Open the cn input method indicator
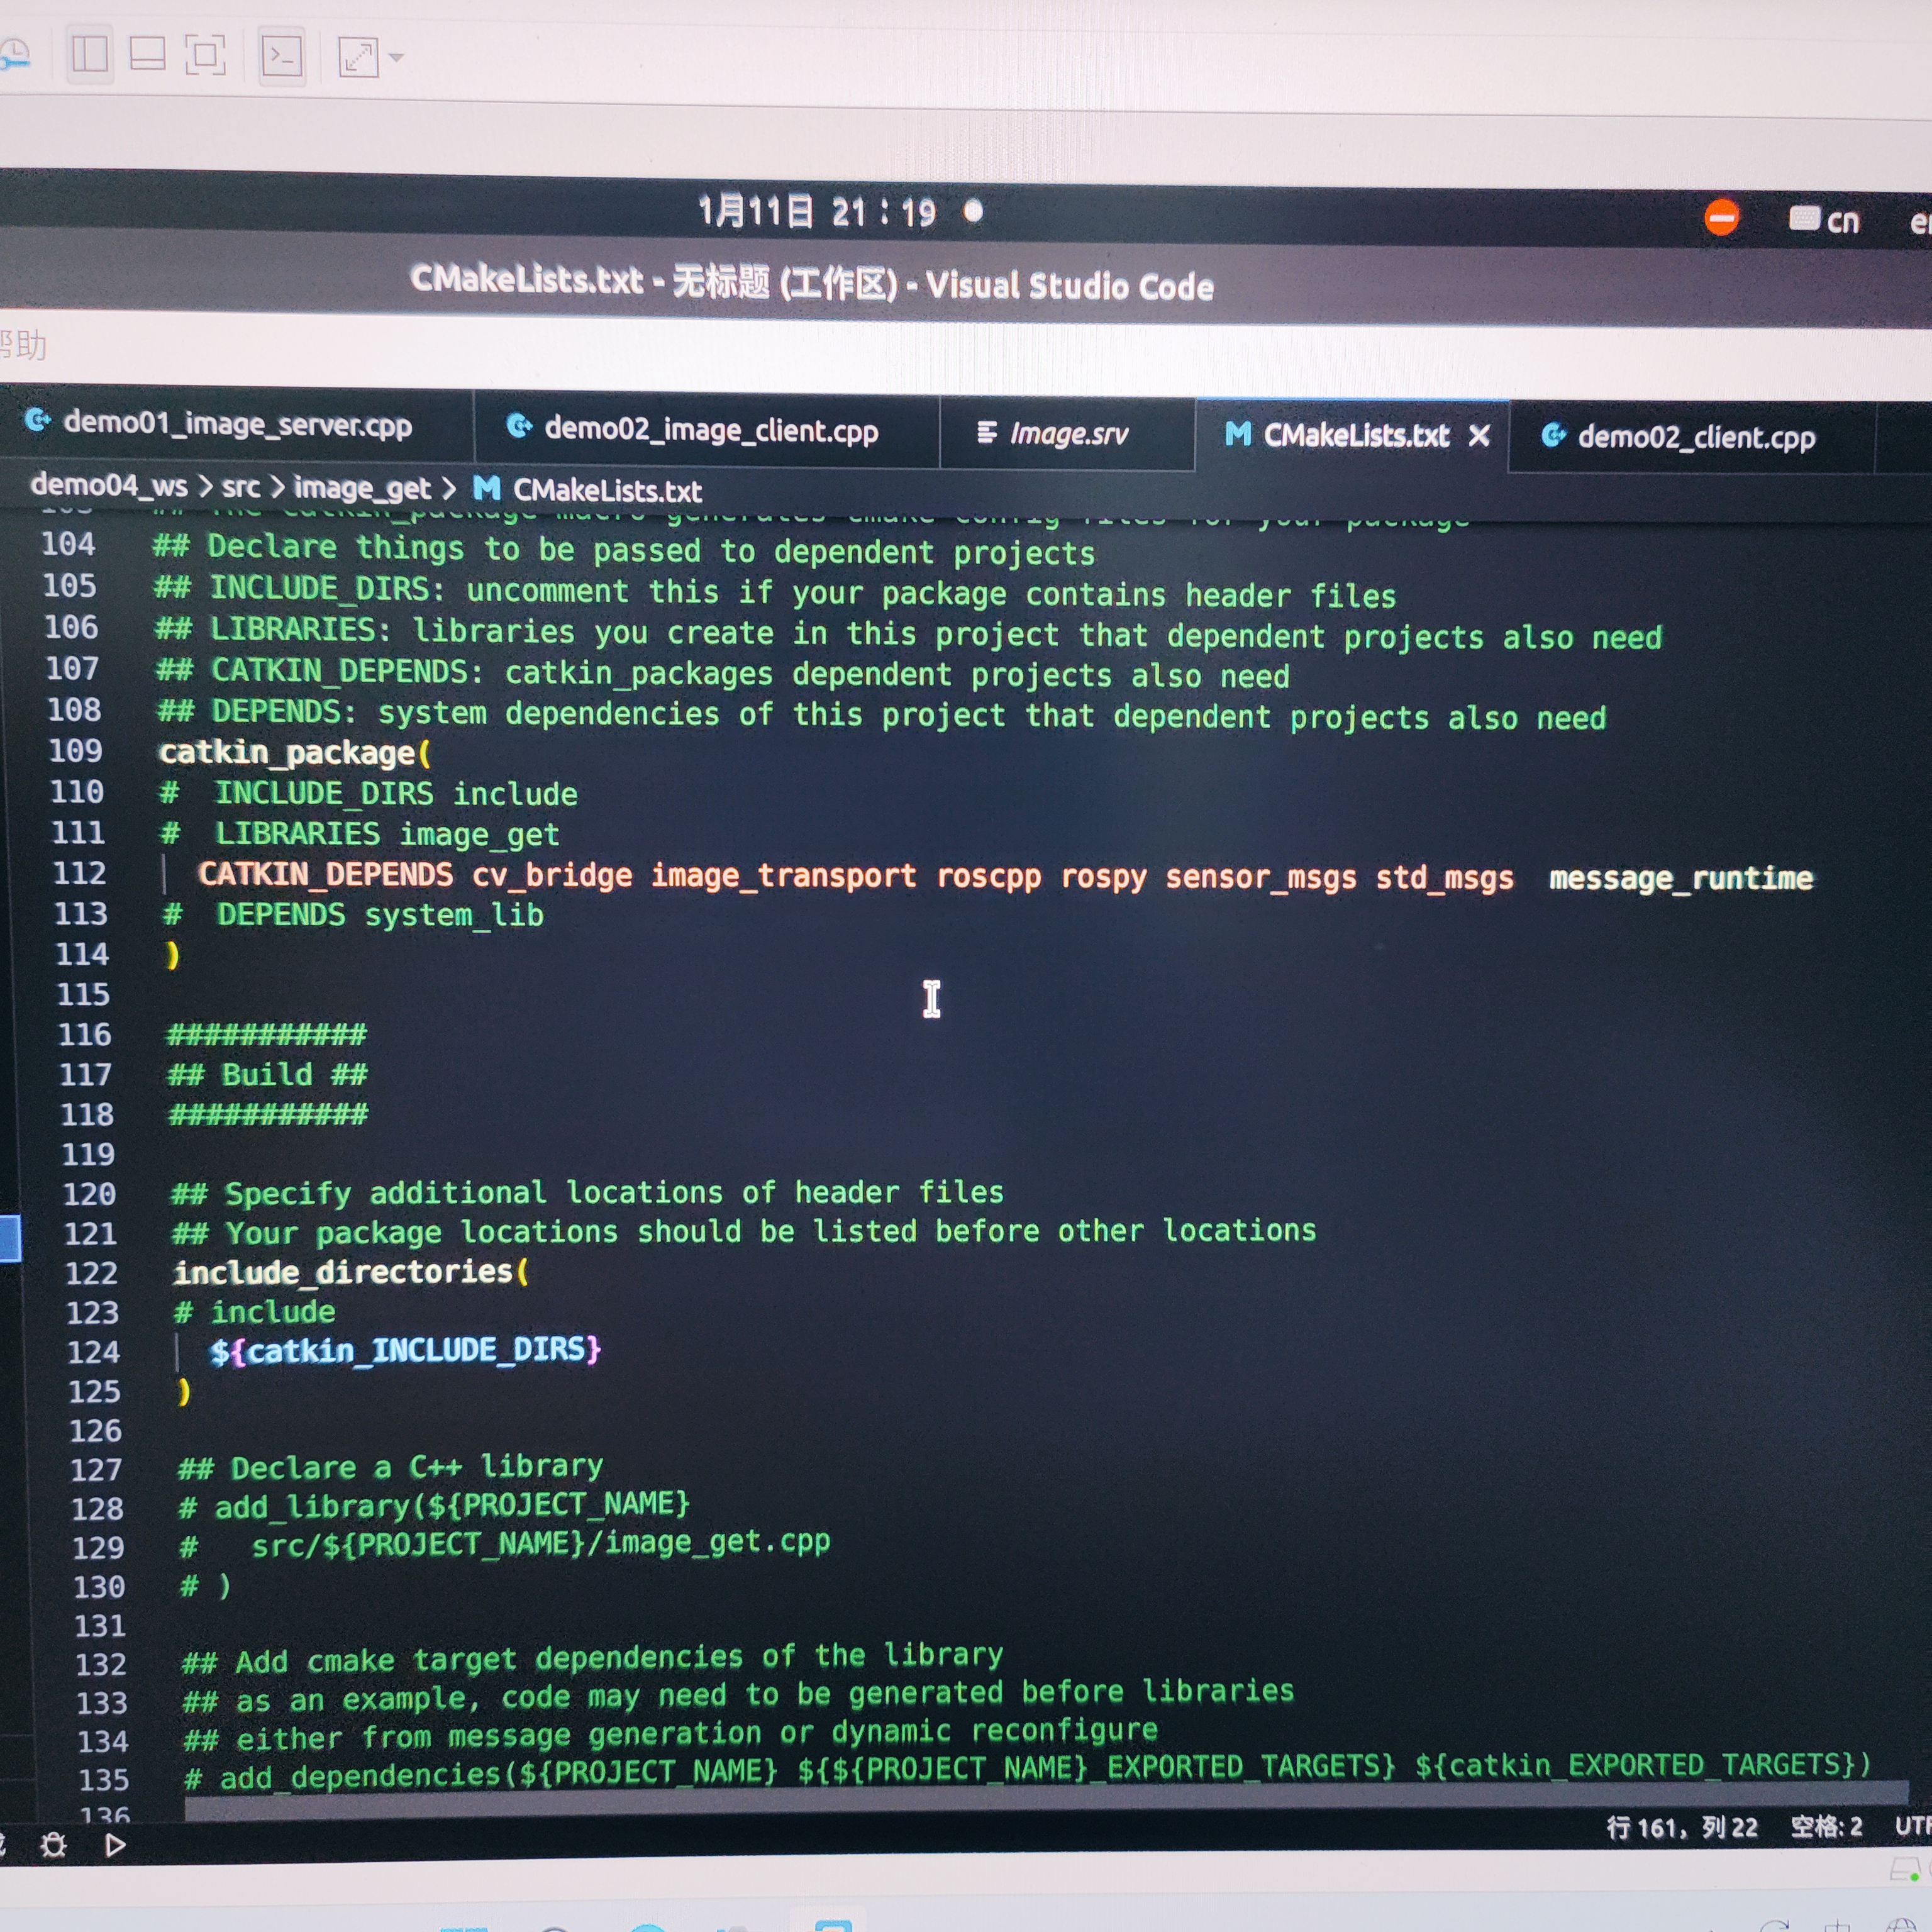 click(x=1825, y=219)
